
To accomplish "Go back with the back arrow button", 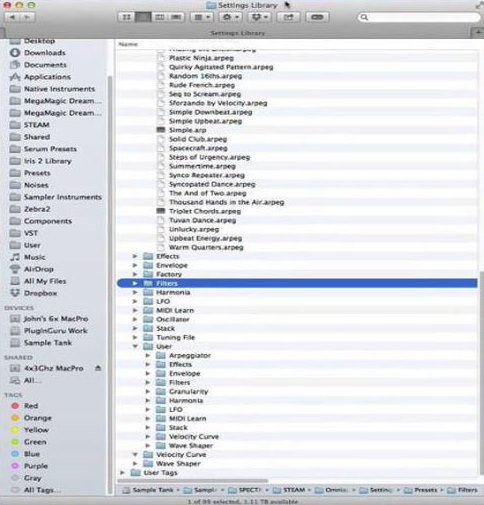I will [12, 17].
